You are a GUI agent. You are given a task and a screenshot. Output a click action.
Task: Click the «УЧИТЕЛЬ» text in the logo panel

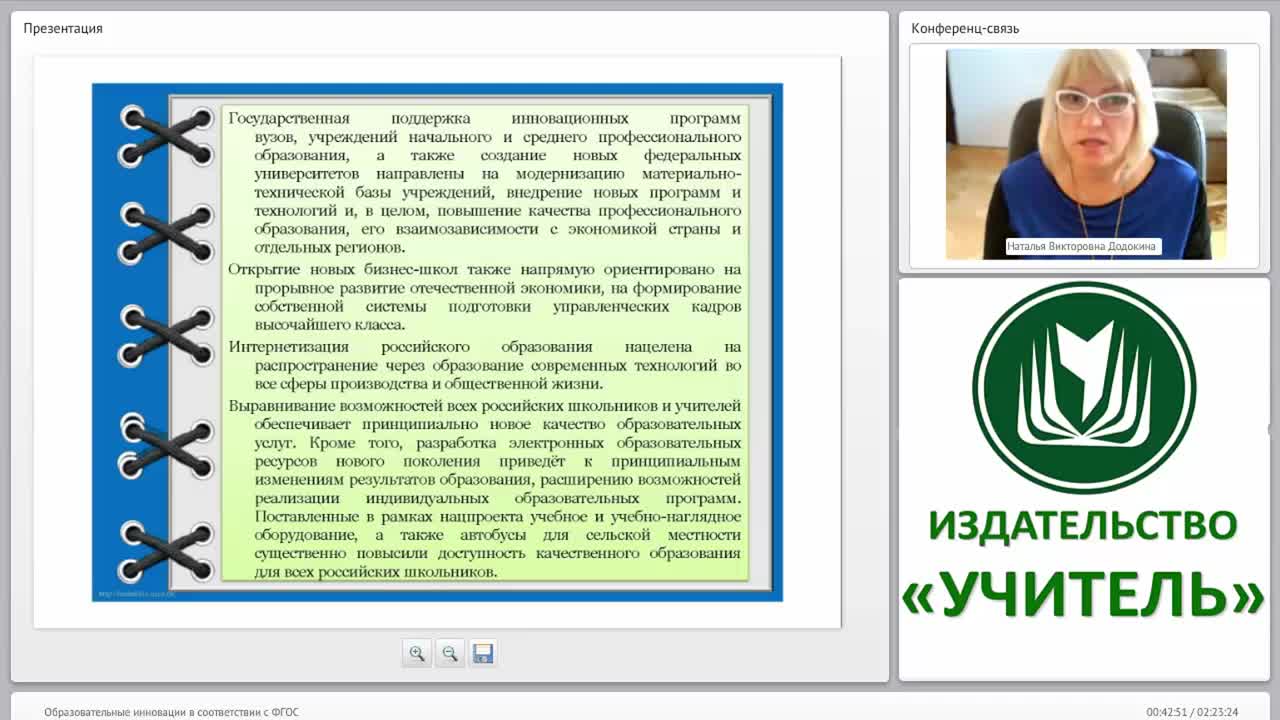(1084, 594)
